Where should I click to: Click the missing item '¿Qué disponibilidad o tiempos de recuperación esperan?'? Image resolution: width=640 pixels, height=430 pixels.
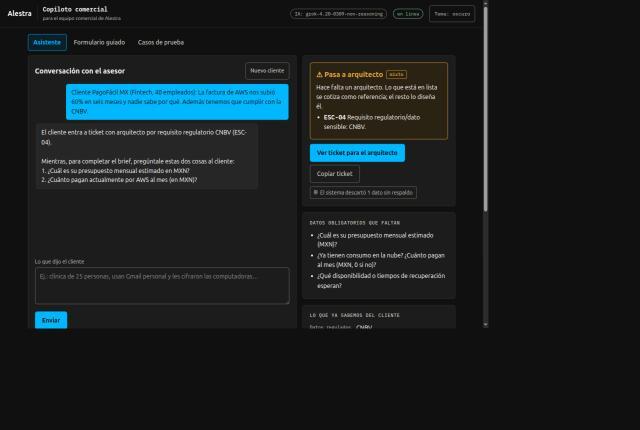click(381, 281)
